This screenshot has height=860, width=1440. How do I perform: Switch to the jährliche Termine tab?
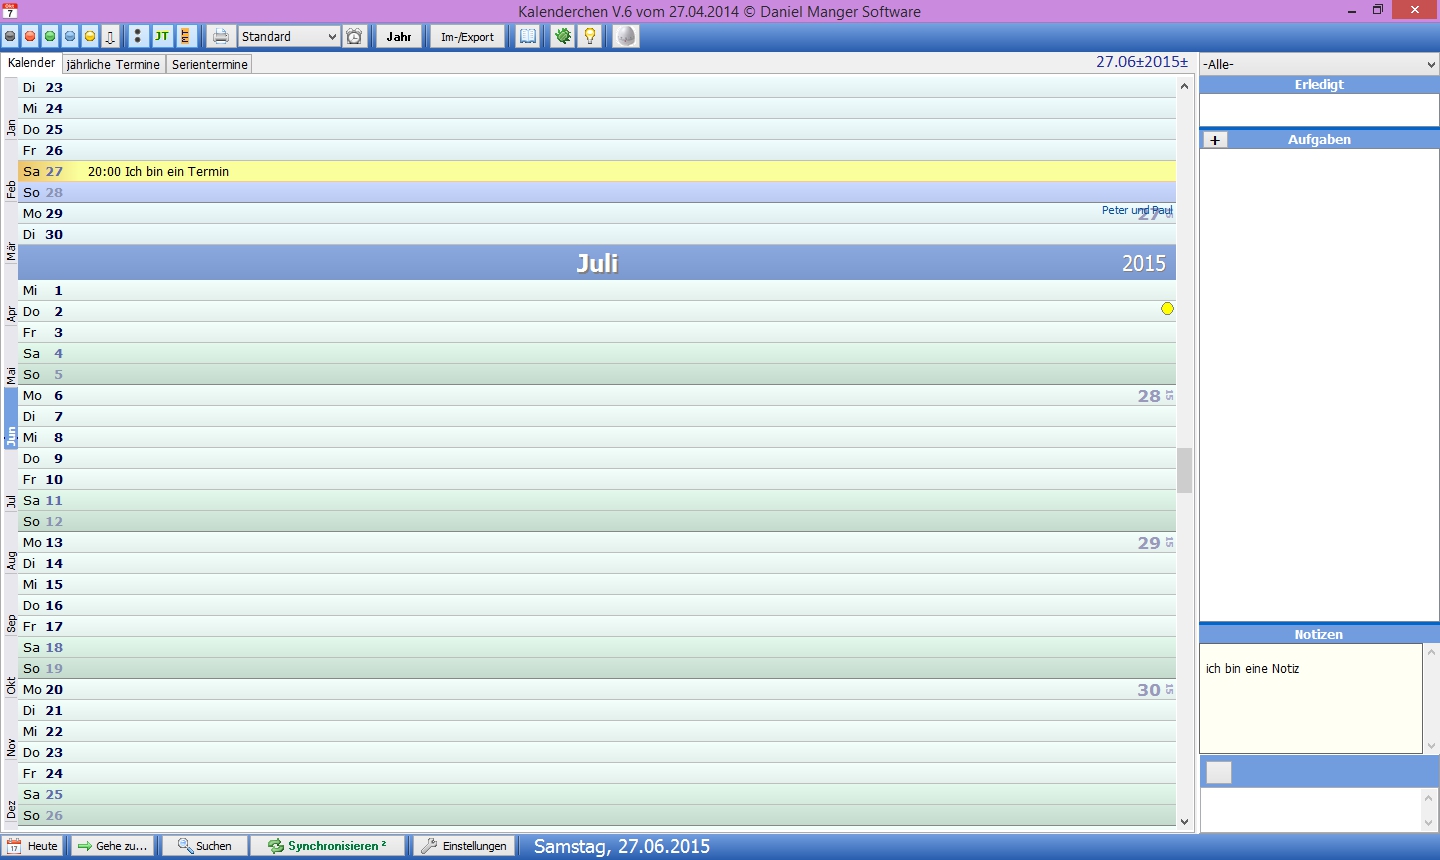click(x=113, y=64)
